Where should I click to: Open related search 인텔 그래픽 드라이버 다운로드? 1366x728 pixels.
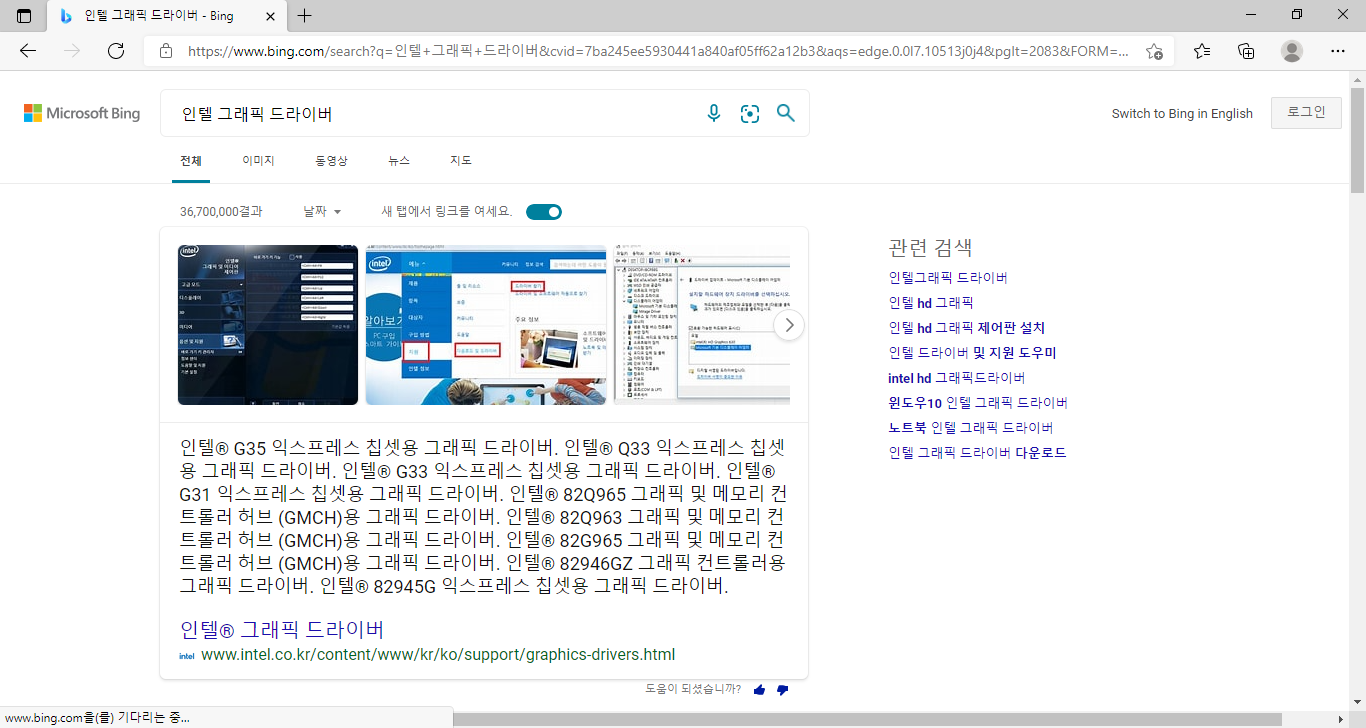[977, 453]
